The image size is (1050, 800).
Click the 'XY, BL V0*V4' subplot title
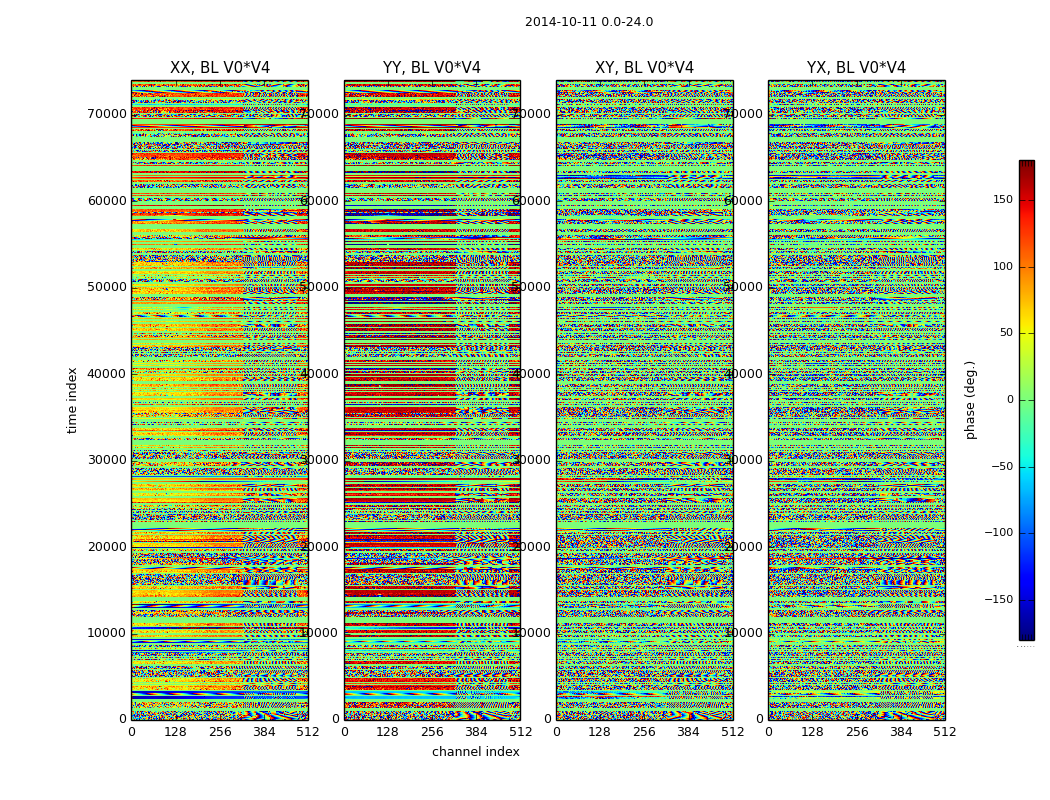644,68
